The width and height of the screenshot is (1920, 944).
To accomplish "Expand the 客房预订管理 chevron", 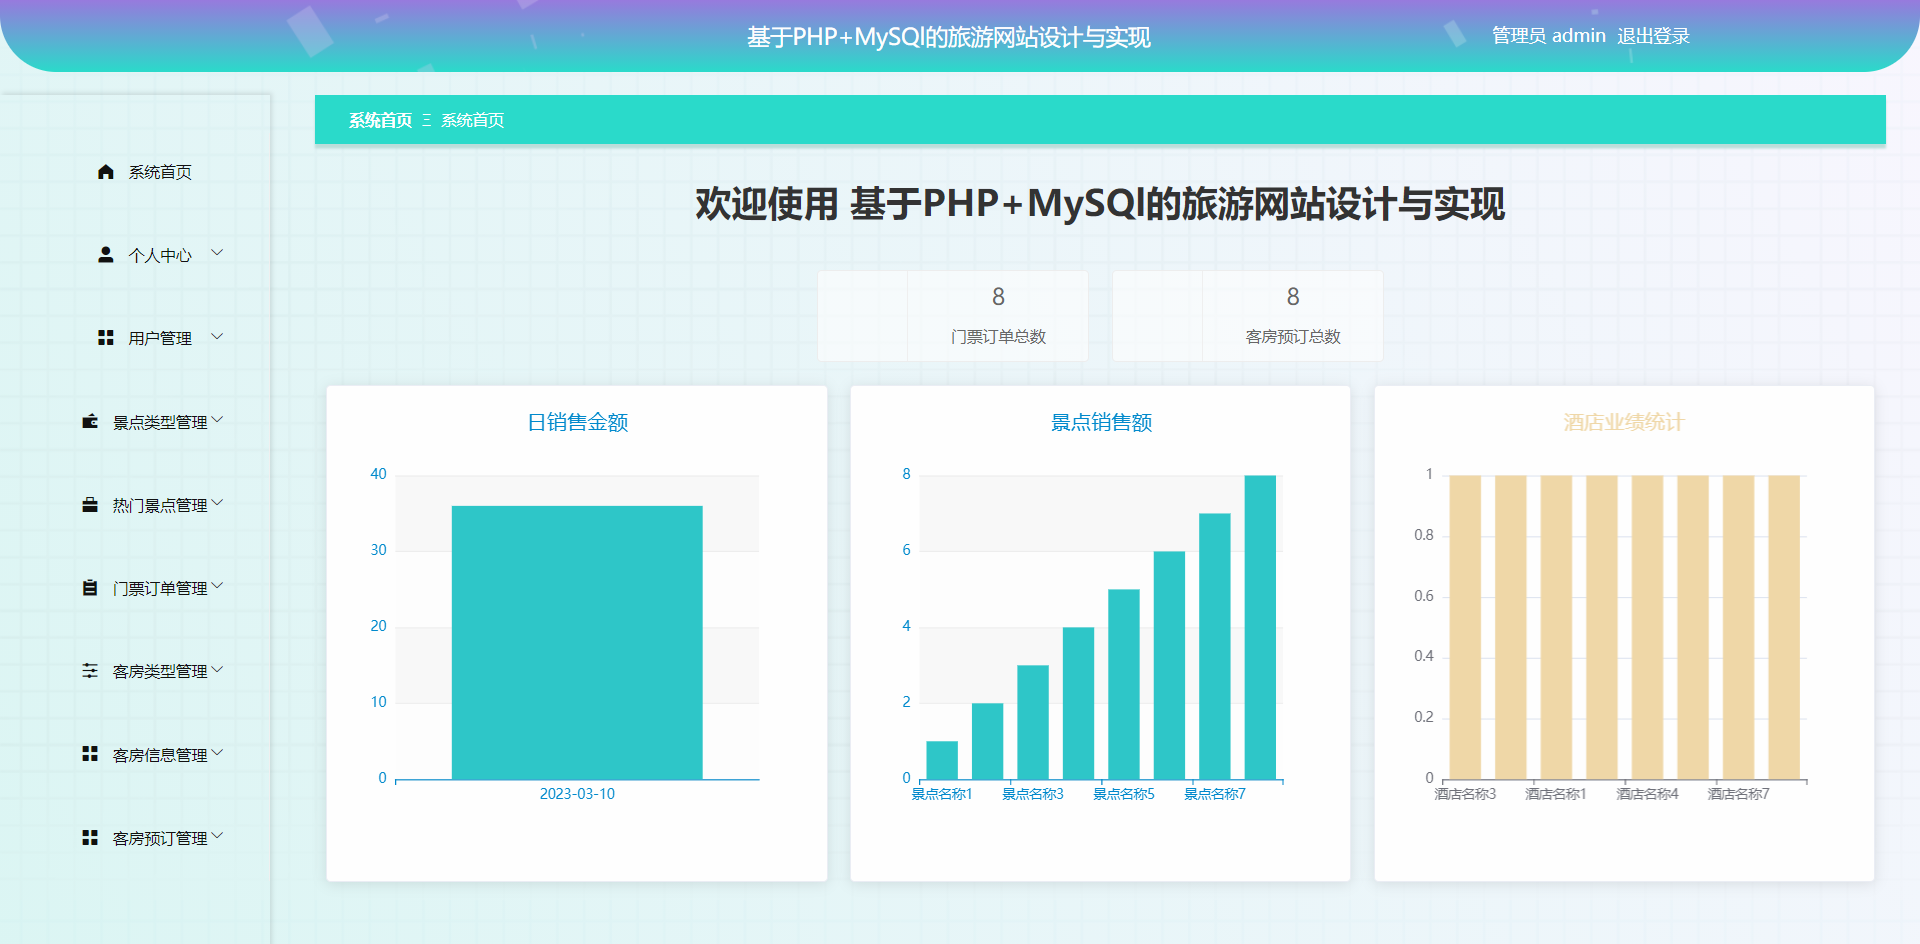I will [217, 836].
